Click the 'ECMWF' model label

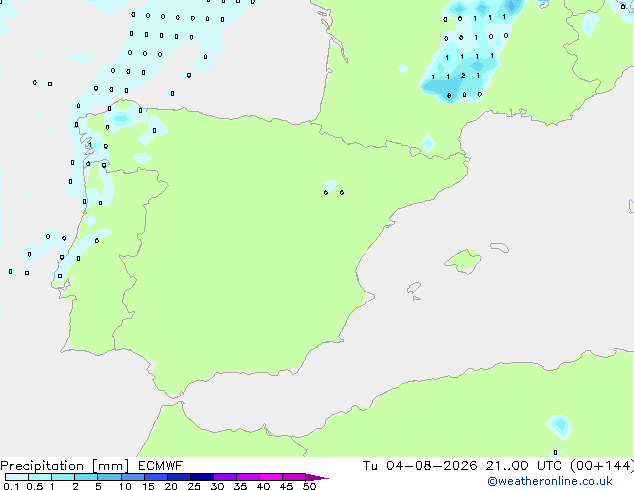click(161, 466)
